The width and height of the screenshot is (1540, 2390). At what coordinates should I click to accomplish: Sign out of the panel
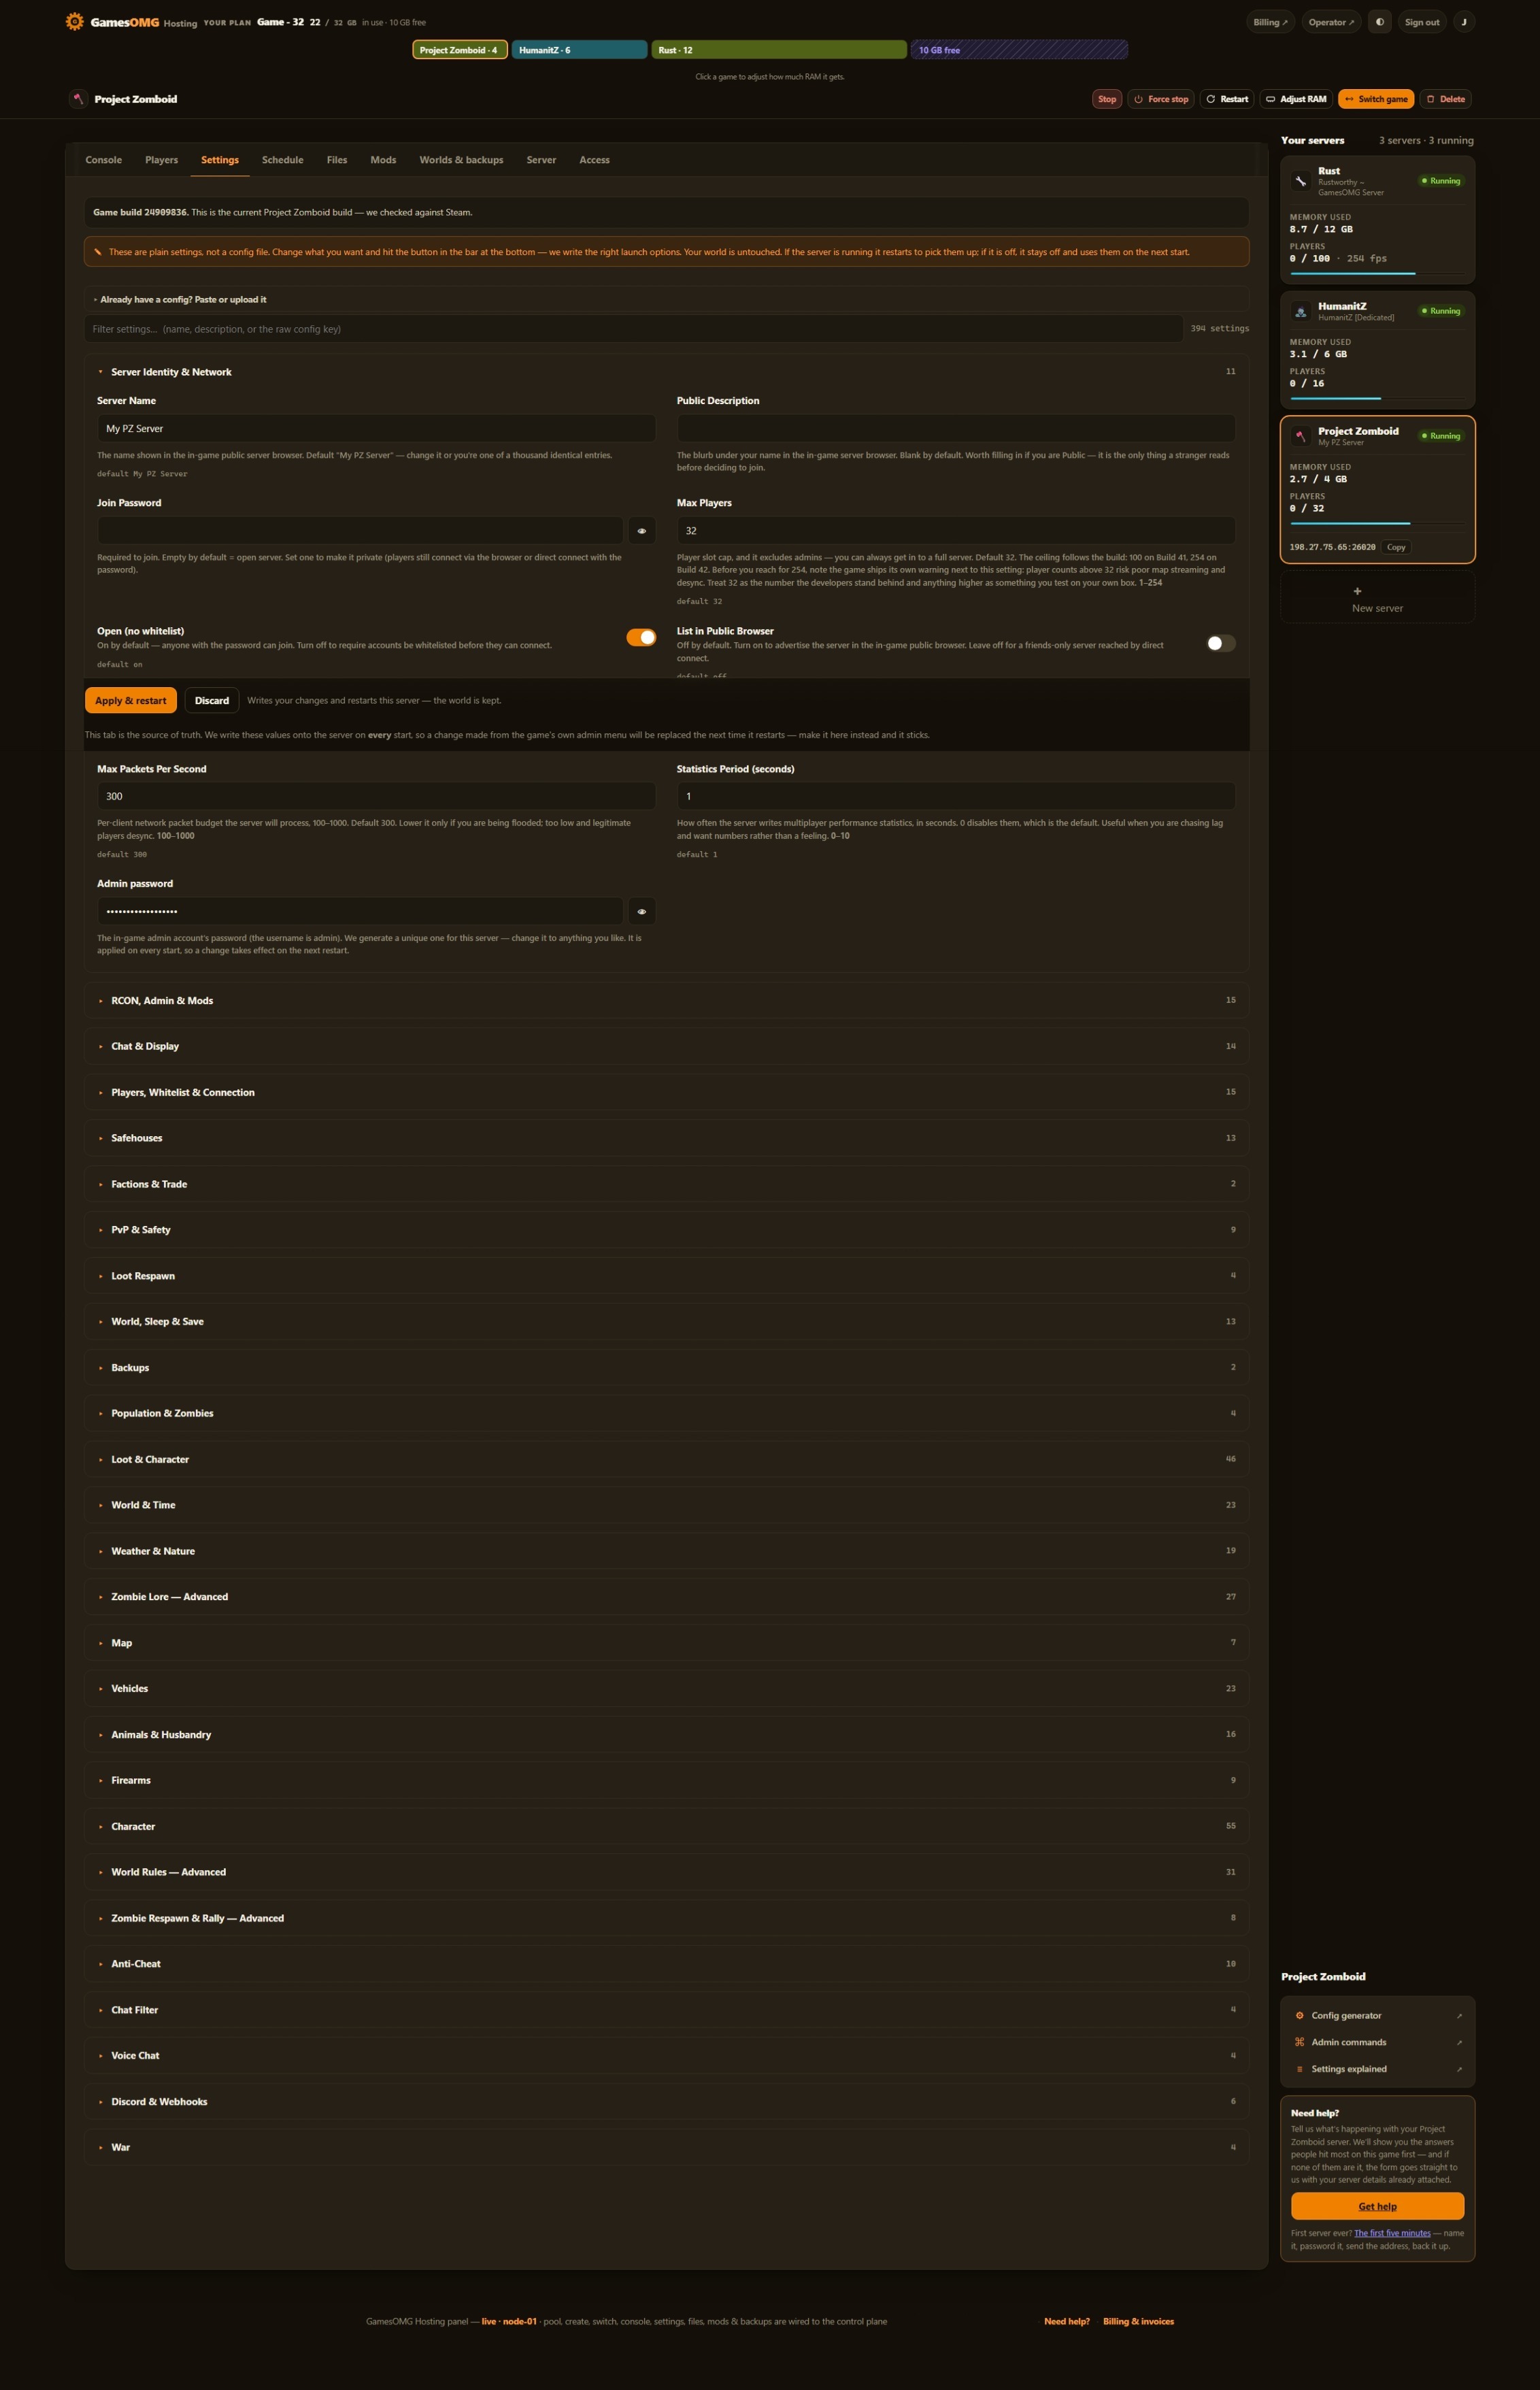click(1421, 22)
